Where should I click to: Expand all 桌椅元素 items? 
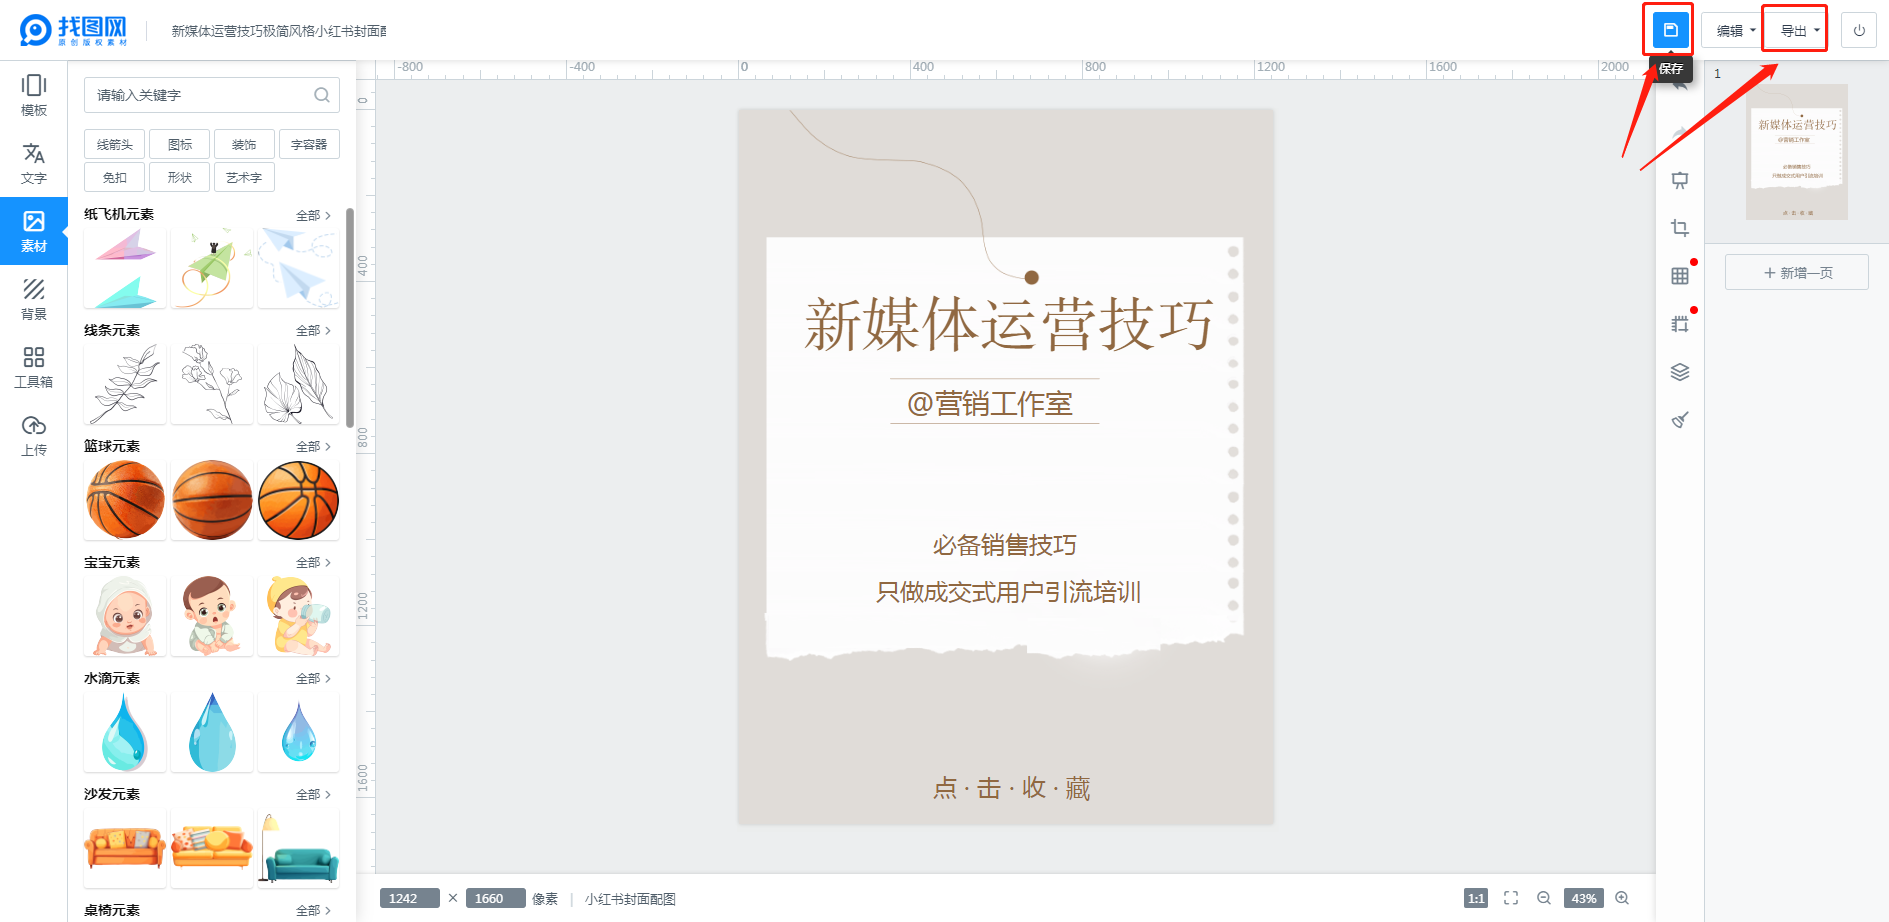pos(313,911)
